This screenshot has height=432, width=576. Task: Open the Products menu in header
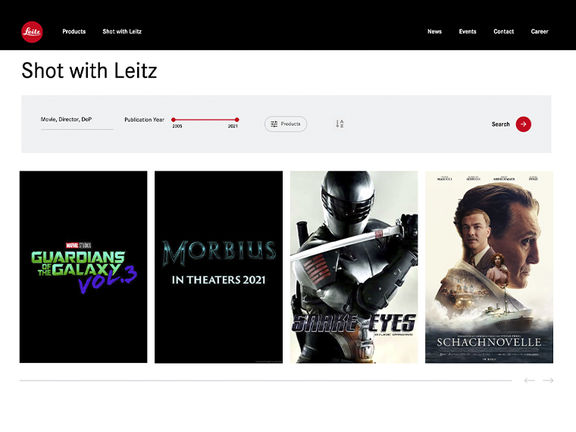(x=74, y=32)
